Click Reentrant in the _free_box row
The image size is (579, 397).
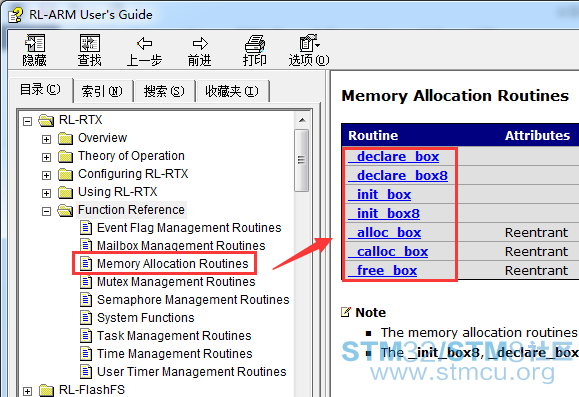pyautogui.click(x=536, y=271)
